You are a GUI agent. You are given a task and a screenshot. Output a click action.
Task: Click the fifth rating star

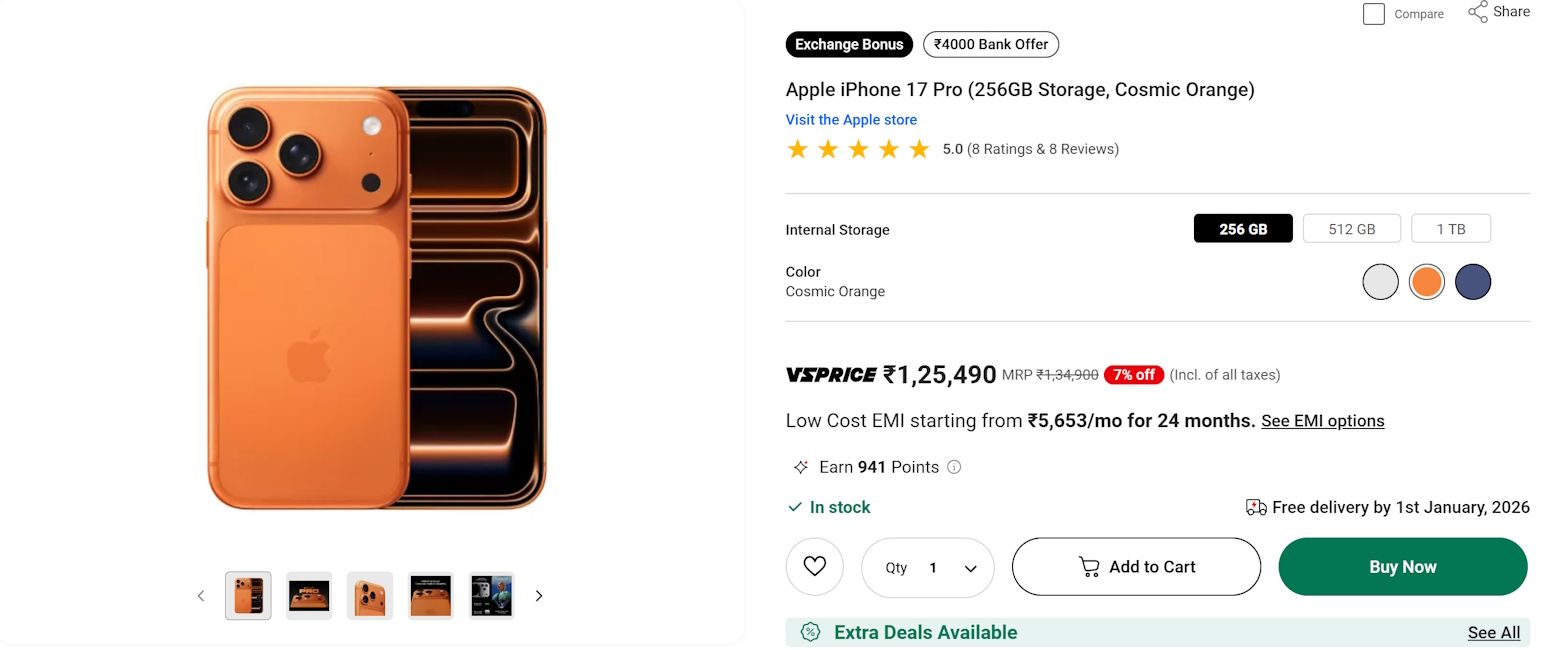[x=918, y=148]
